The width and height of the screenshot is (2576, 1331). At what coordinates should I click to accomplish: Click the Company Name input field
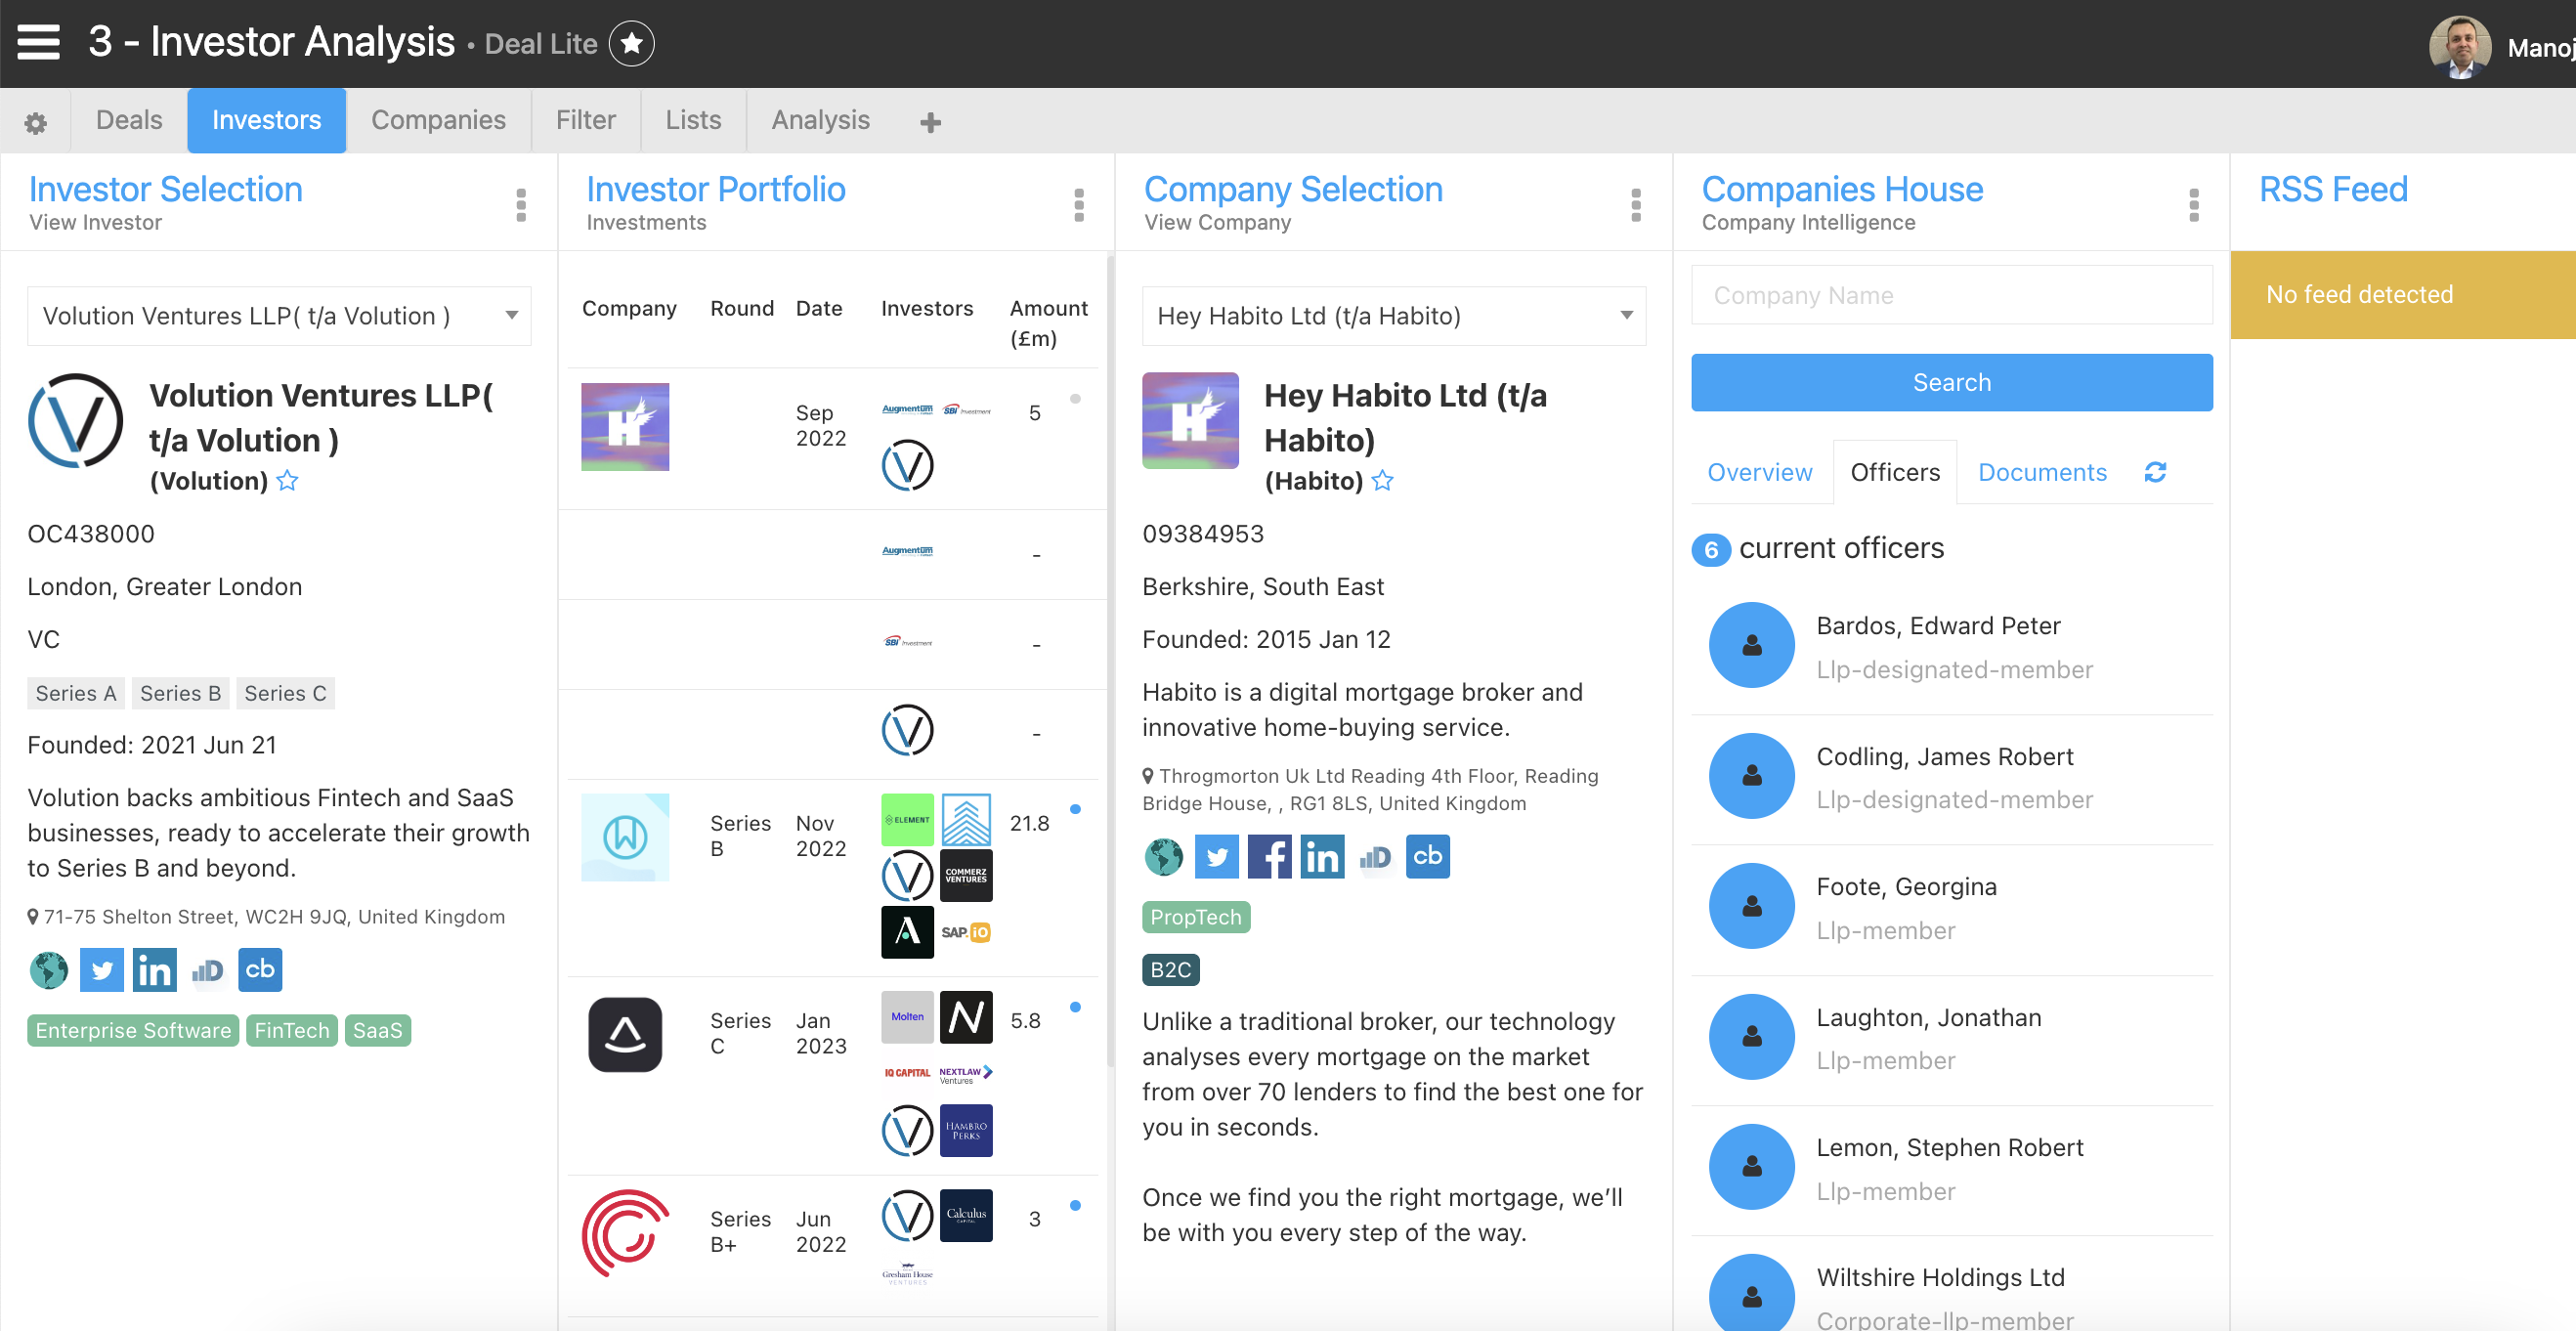coord(1950,295)
